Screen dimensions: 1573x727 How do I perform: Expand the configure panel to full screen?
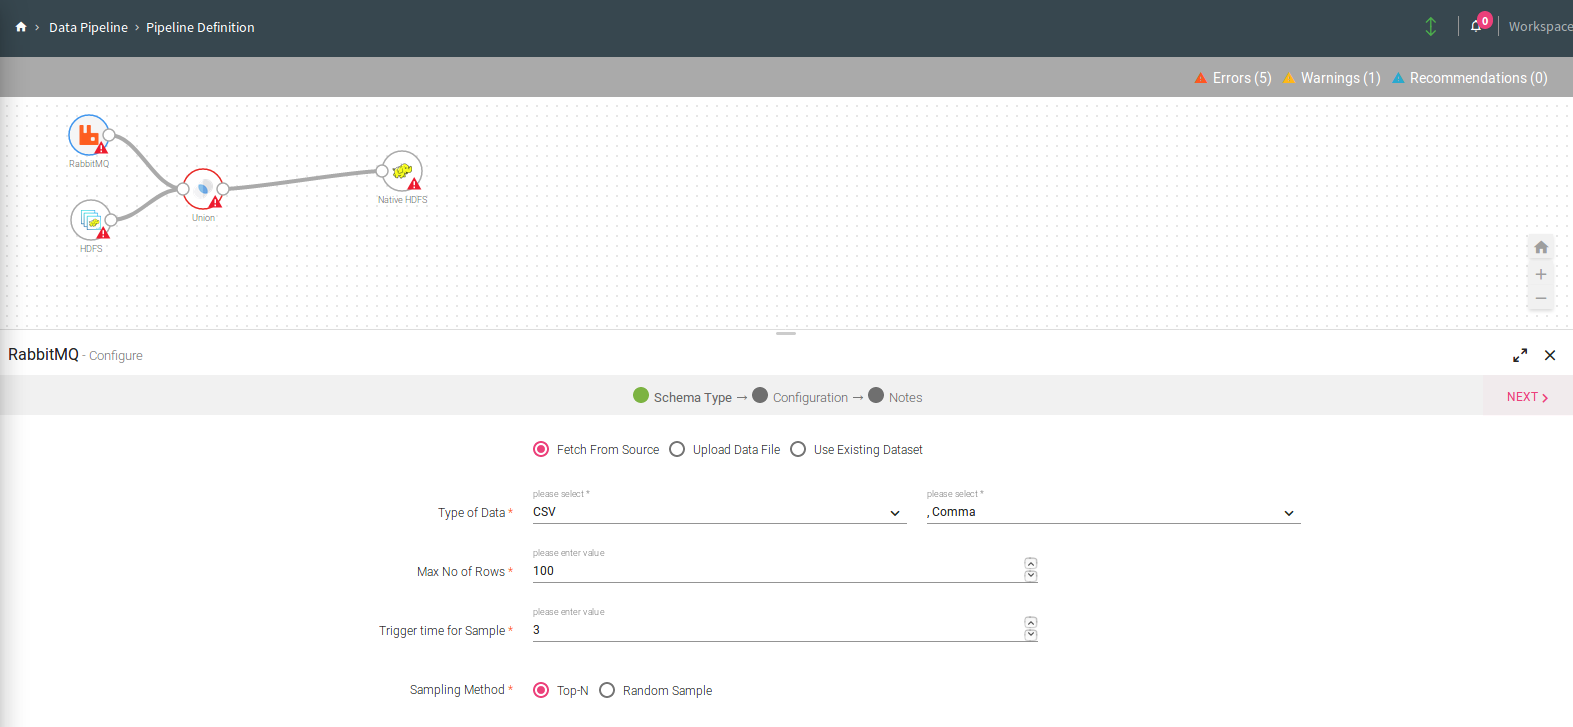[x=1520, y=355]
